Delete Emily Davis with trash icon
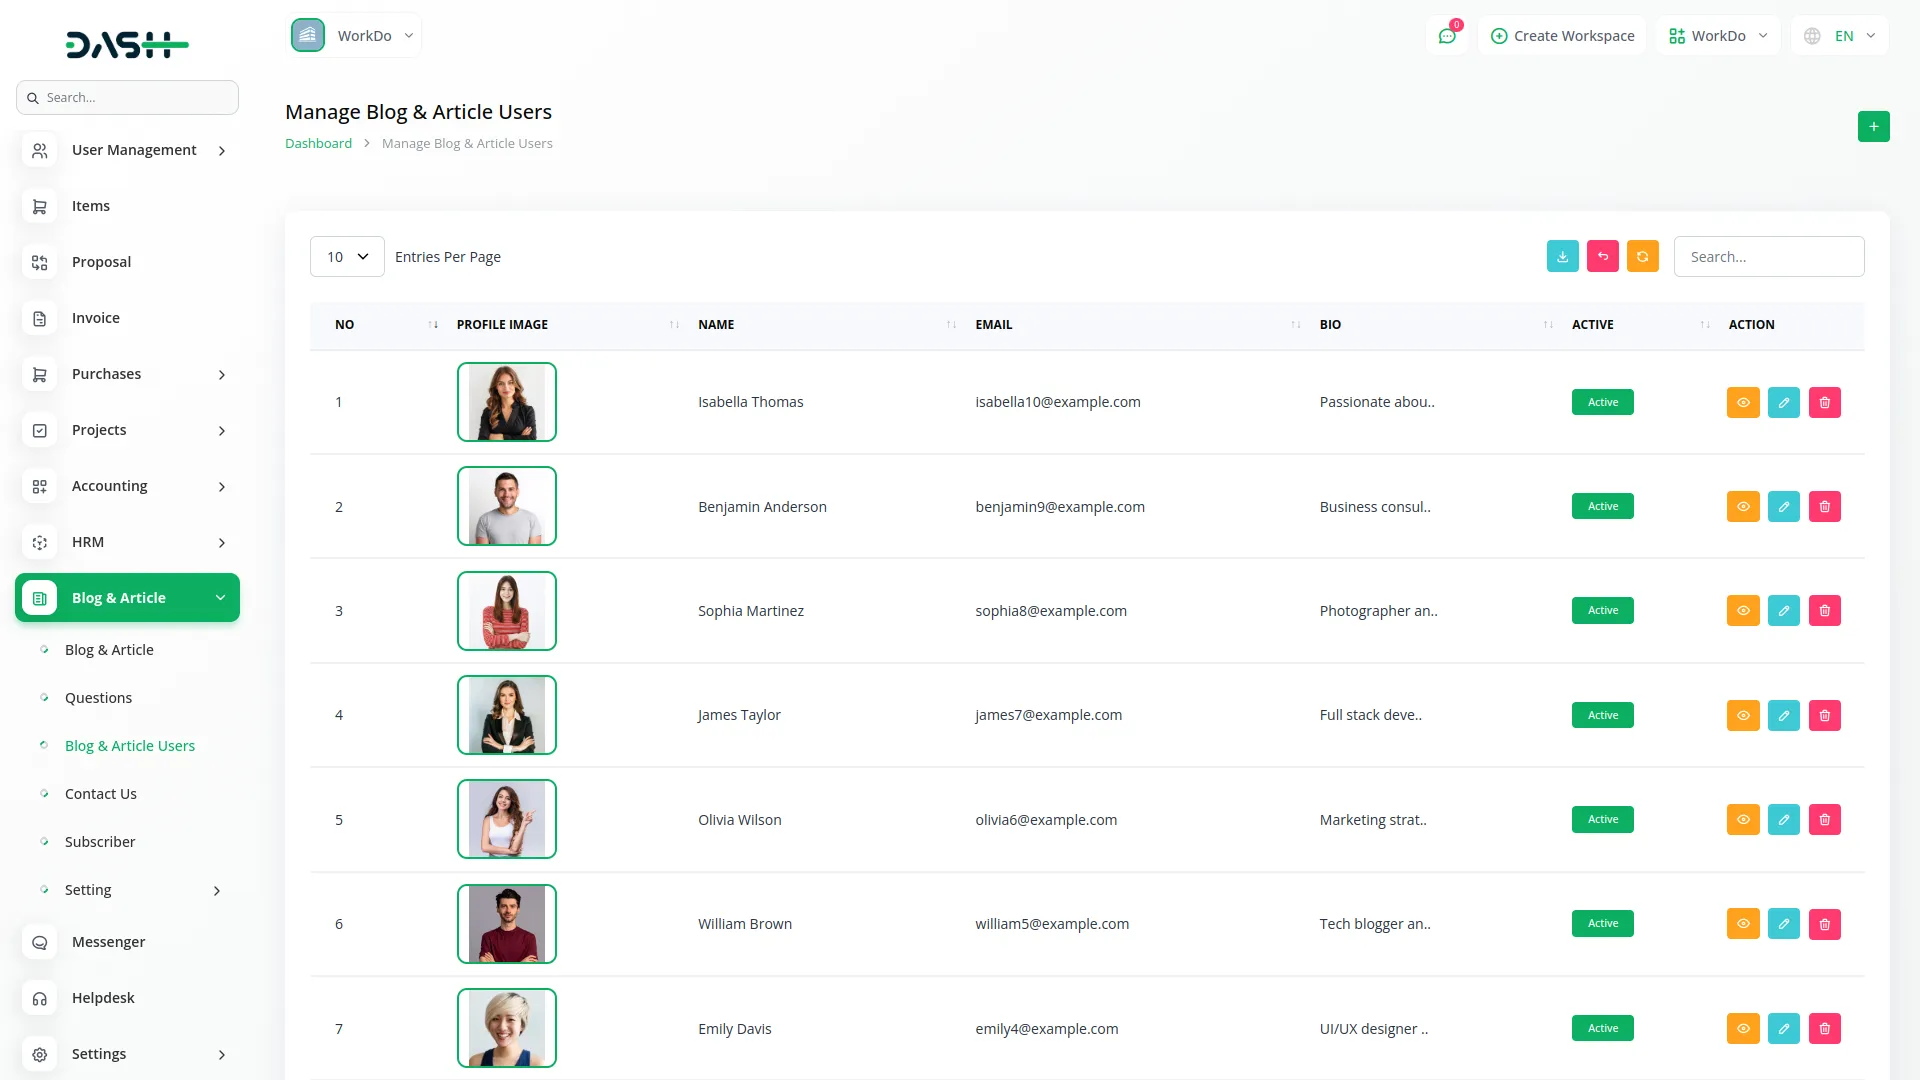 coord(1824,1029)
